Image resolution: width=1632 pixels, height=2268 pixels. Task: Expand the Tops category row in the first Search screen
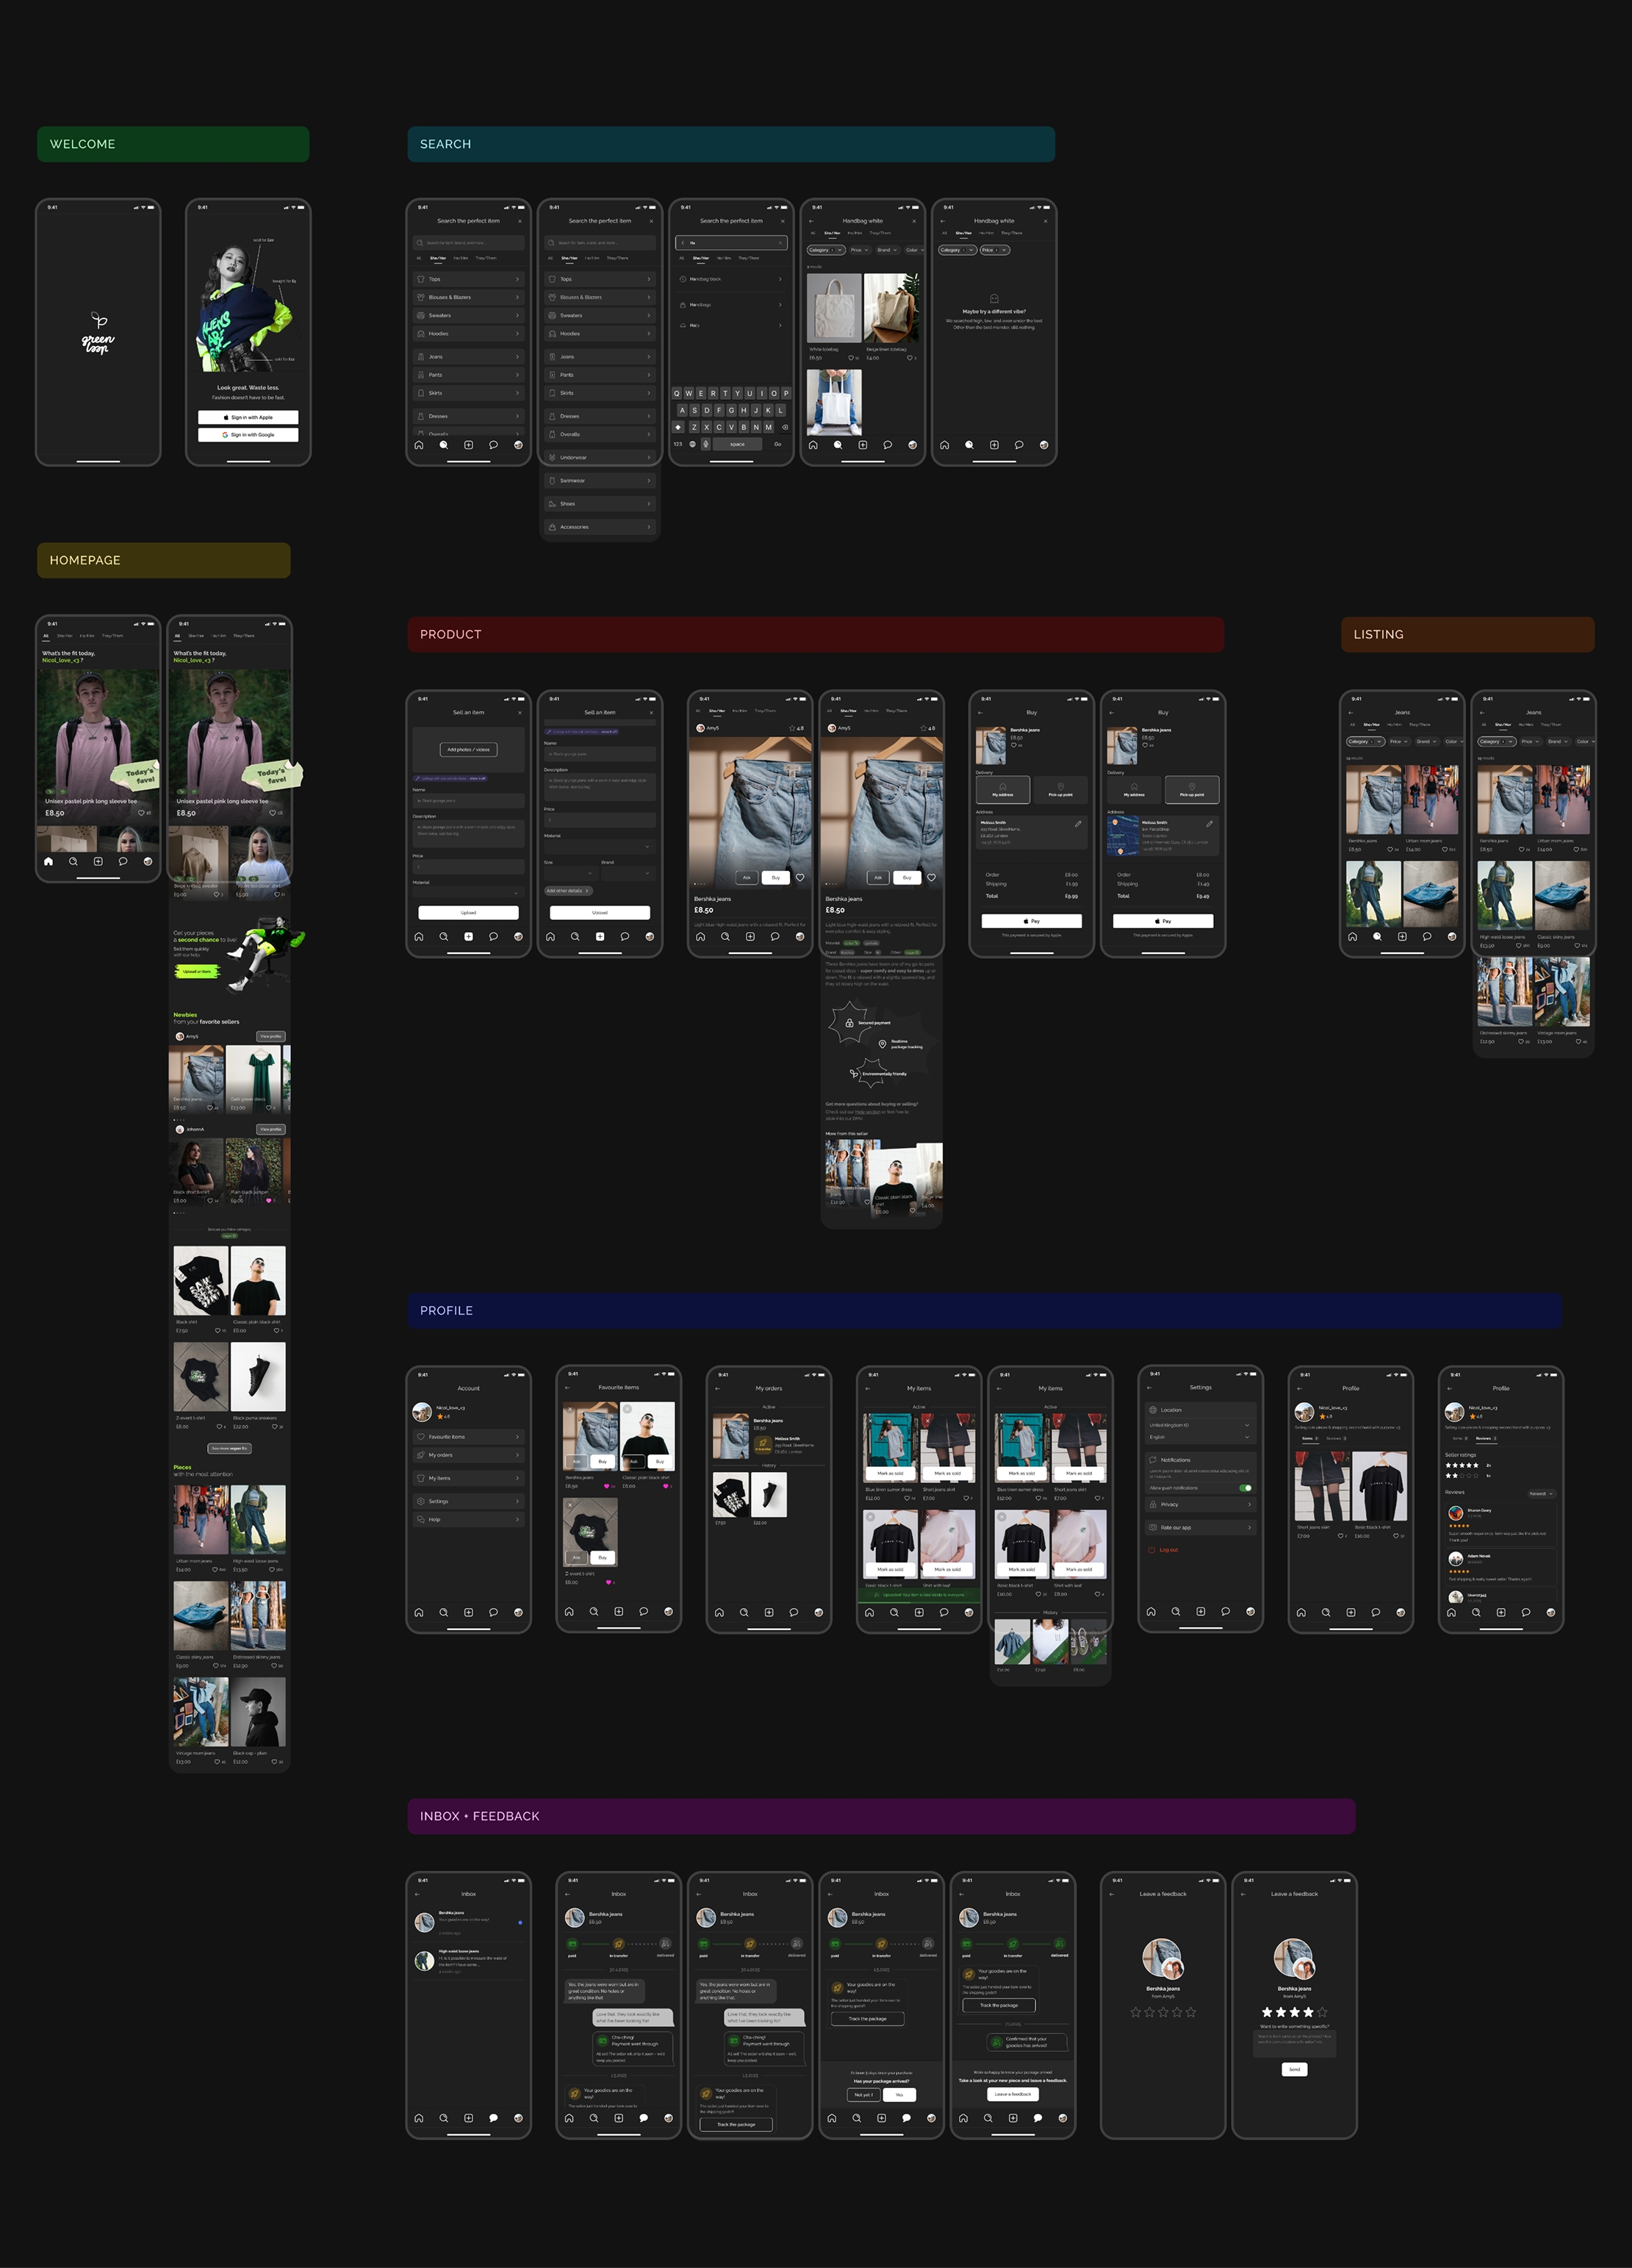click(468, 279)
